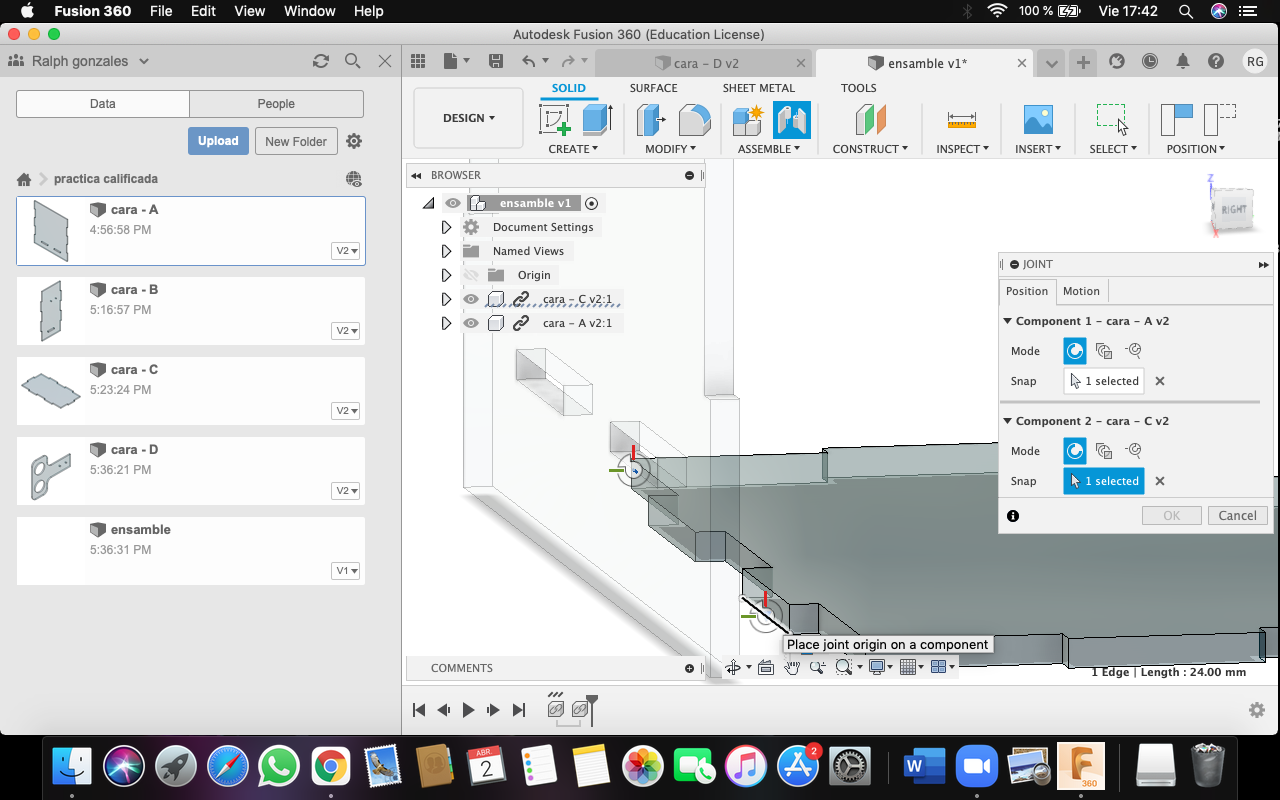Refresh the data panel

tap(321, 61)
